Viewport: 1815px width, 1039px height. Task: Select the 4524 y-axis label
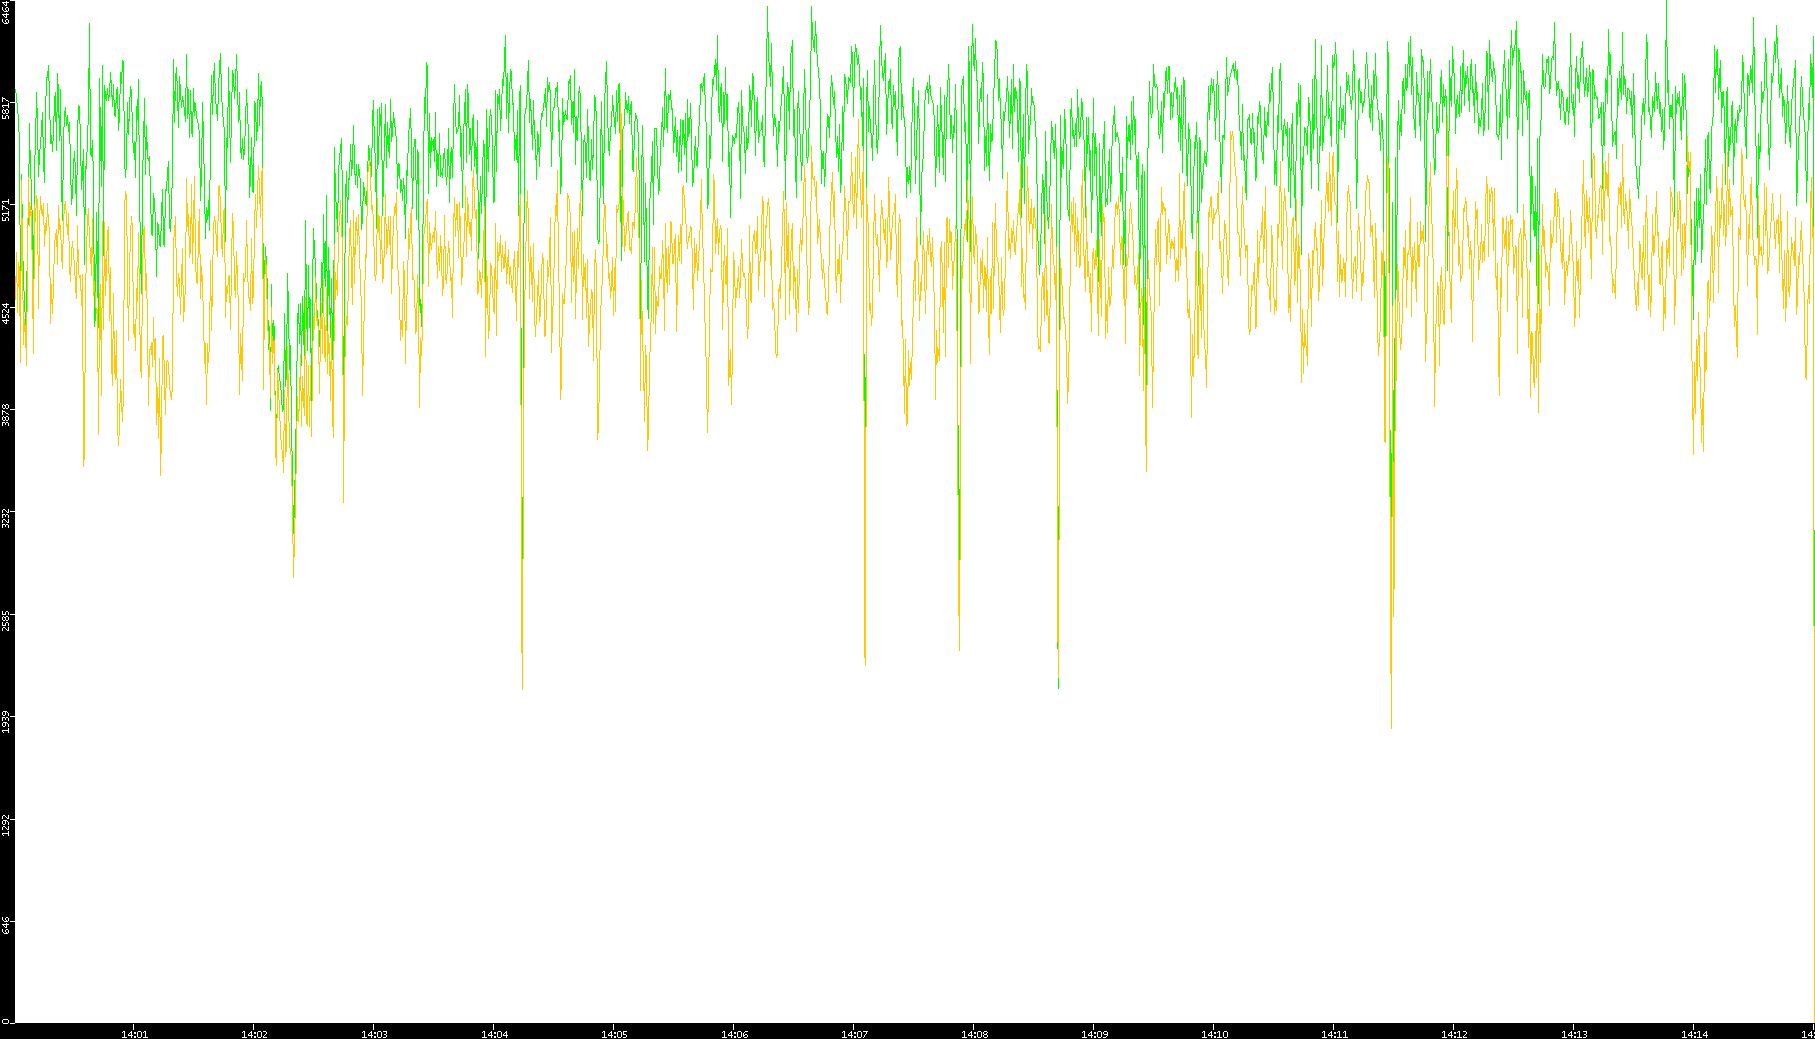pyautogui.click(x=6, y=313)
